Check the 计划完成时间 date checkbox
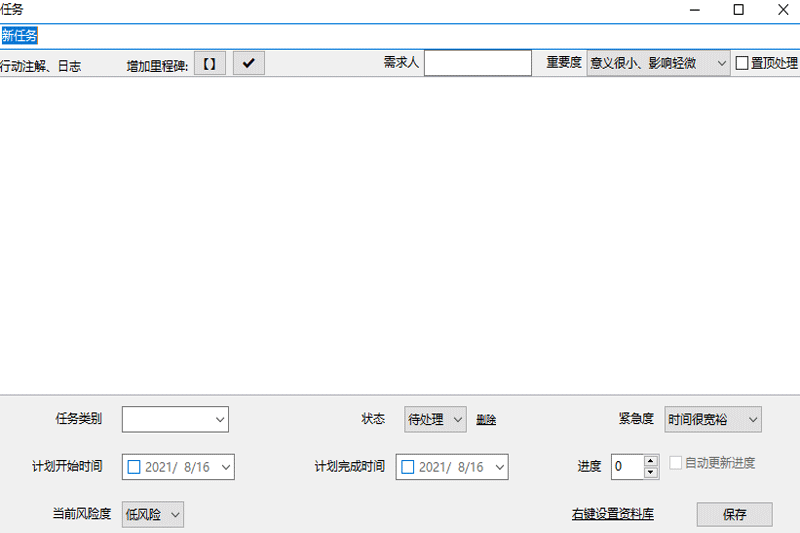 coord(408,467)
